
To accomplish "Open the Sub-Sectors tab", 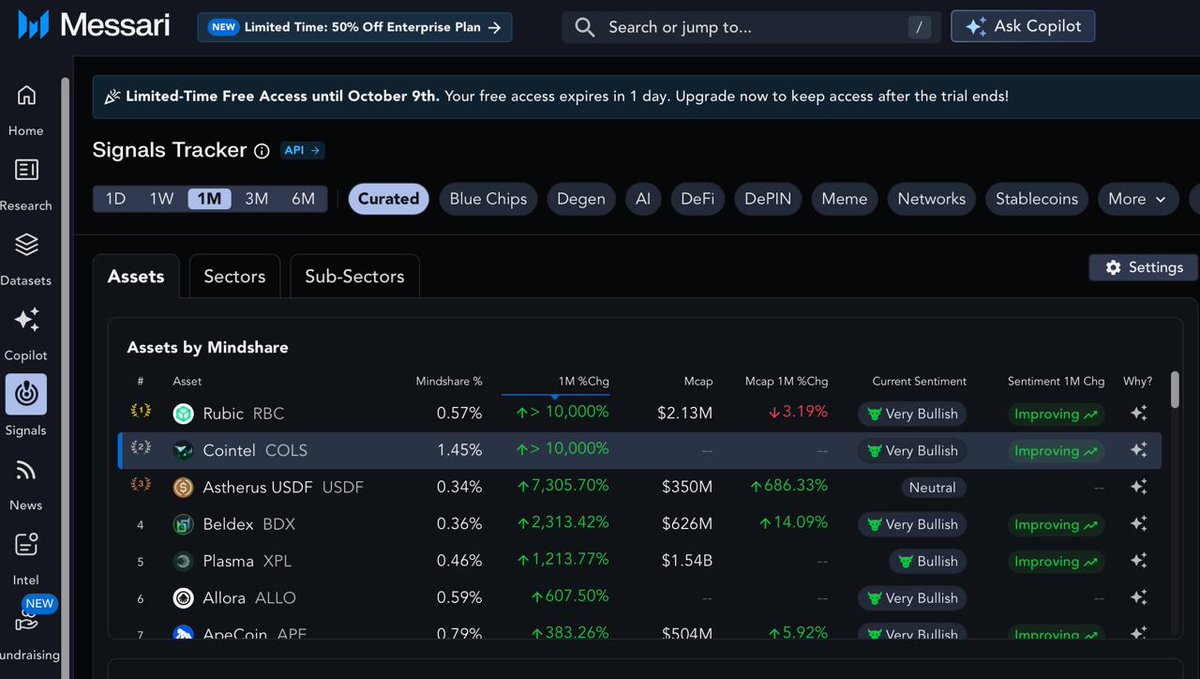I will (354, 276).
